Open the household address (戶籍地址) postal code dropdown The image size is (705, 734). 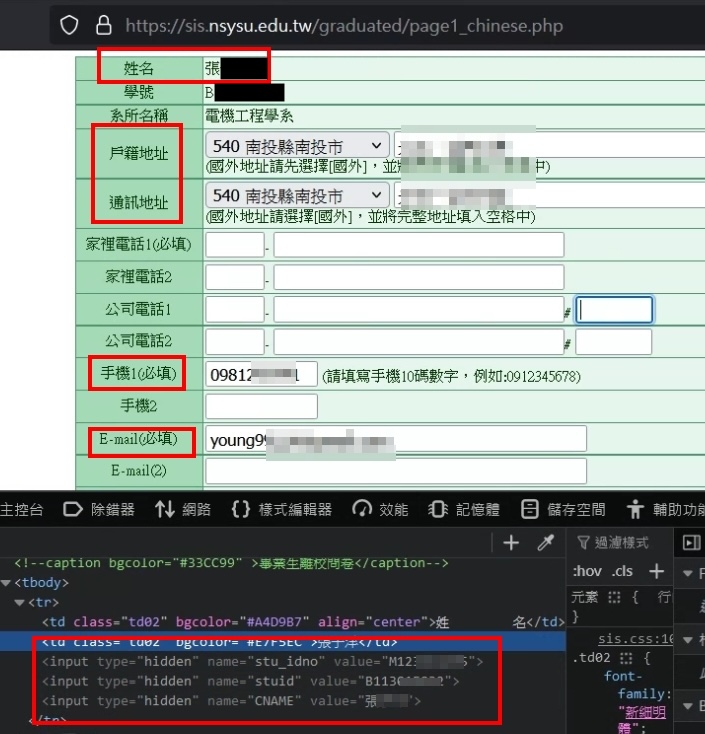pos(297,146)
